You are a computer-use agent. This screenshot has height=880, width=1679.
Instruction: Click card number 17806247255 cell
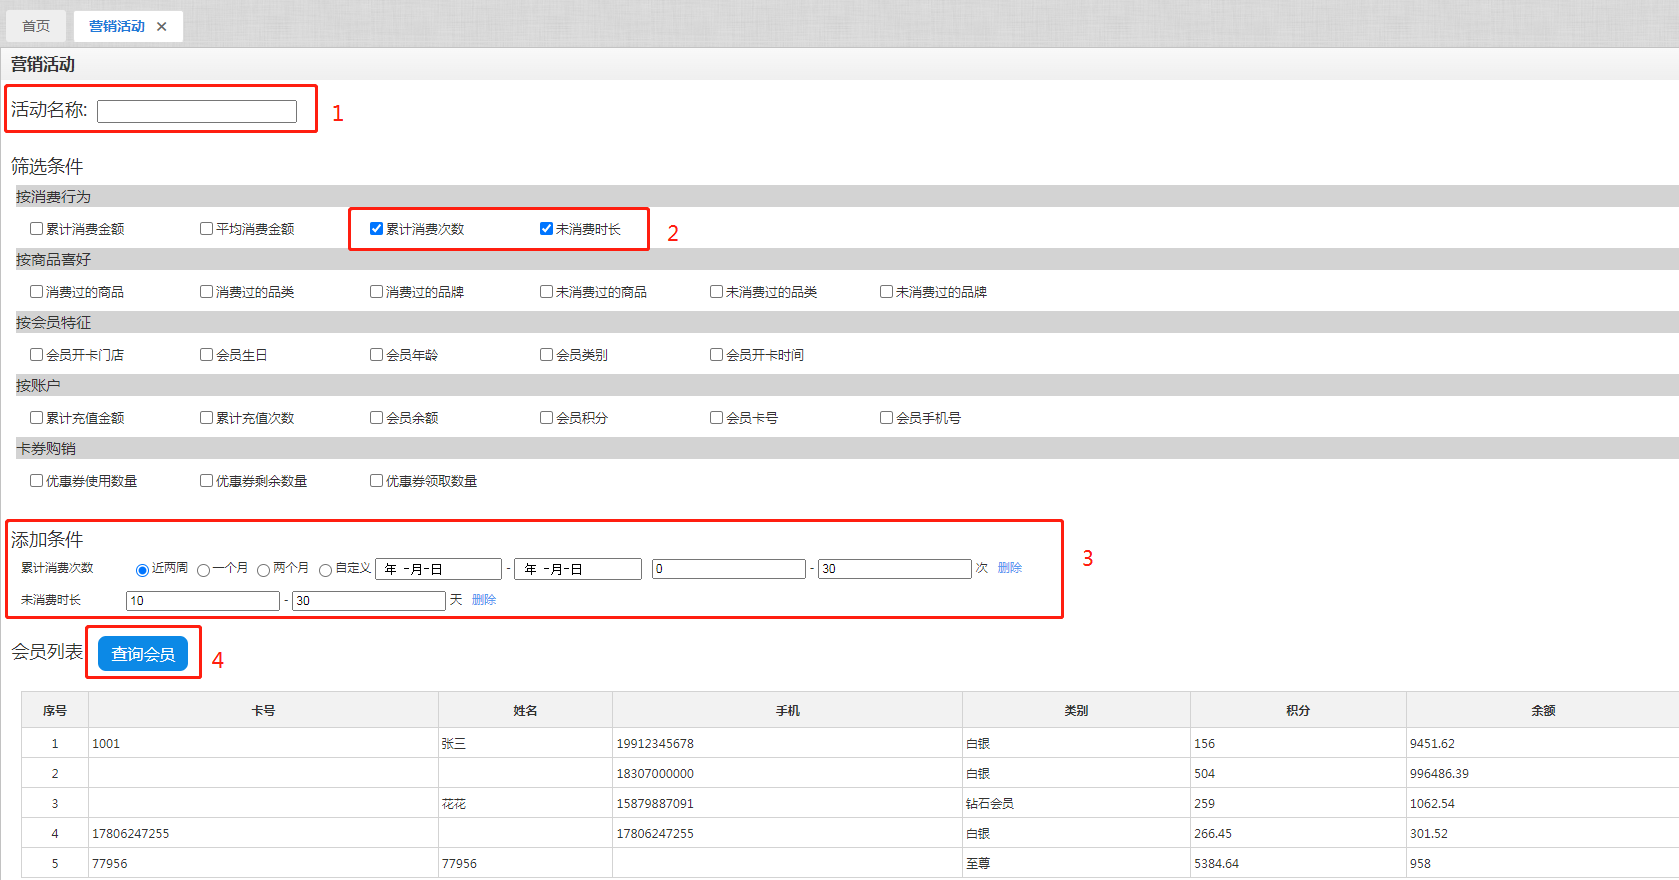click(x=263, y=834)
